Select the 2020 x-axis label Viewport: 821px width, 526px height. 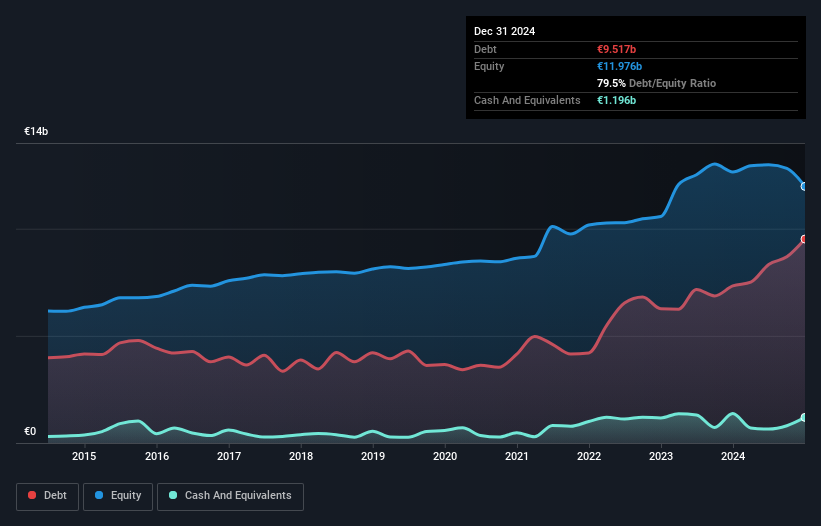445,456
